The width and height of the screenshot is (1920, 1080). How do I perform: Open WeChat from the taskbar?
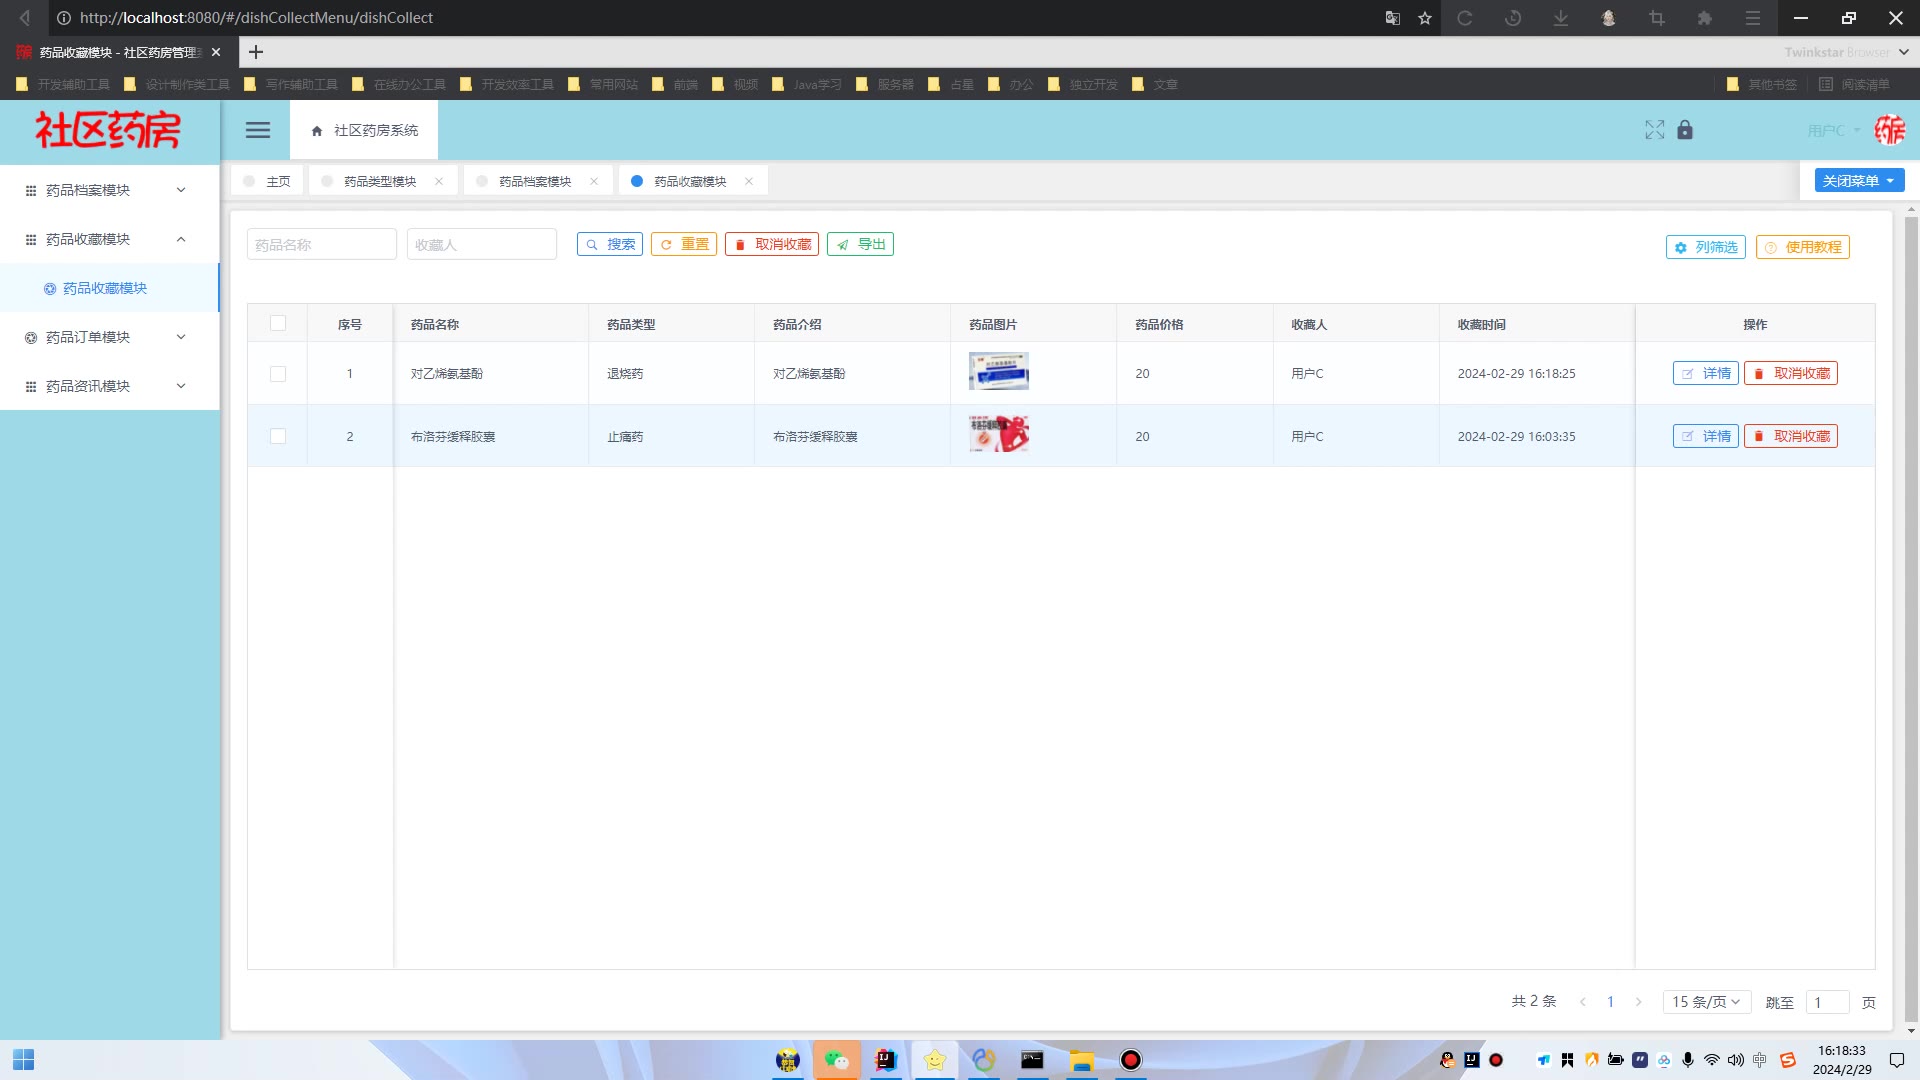[837, 1060]
